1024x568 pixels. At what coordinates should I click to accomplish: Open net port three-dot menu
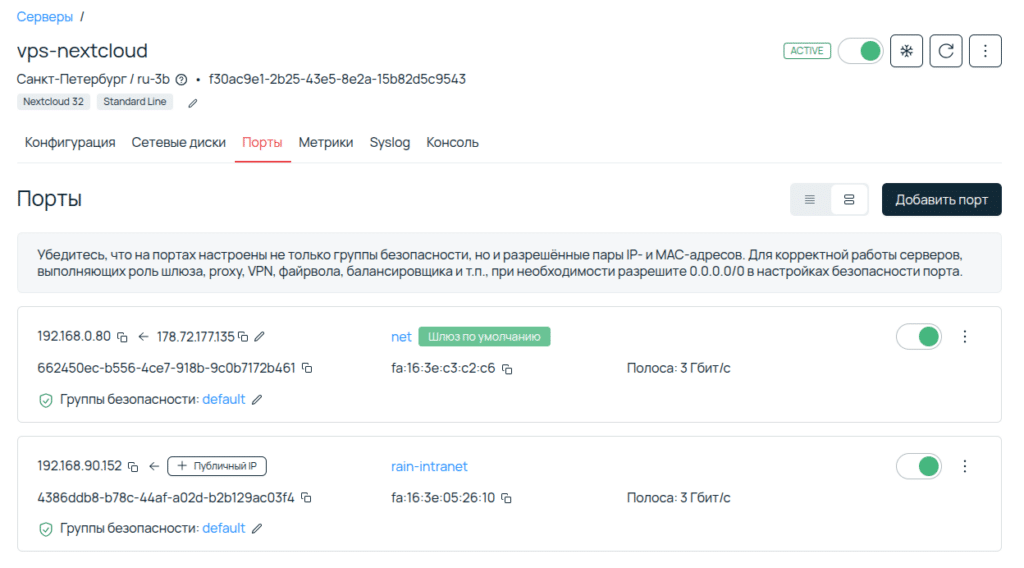965,337
